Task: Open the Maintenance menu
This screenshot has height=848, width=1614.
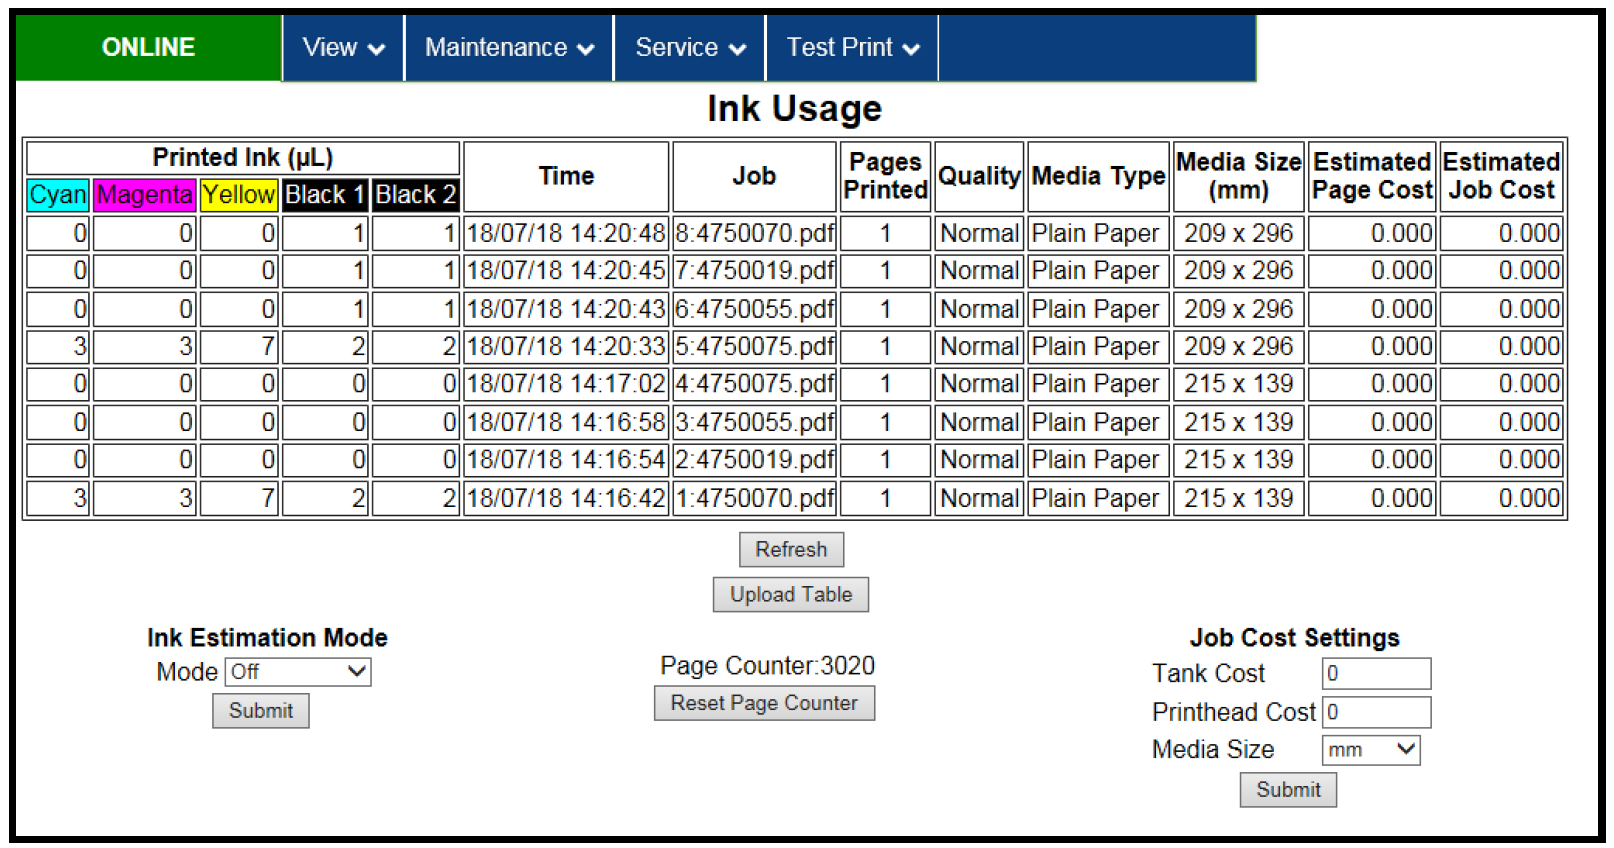Action: click(x=509, y=47)
